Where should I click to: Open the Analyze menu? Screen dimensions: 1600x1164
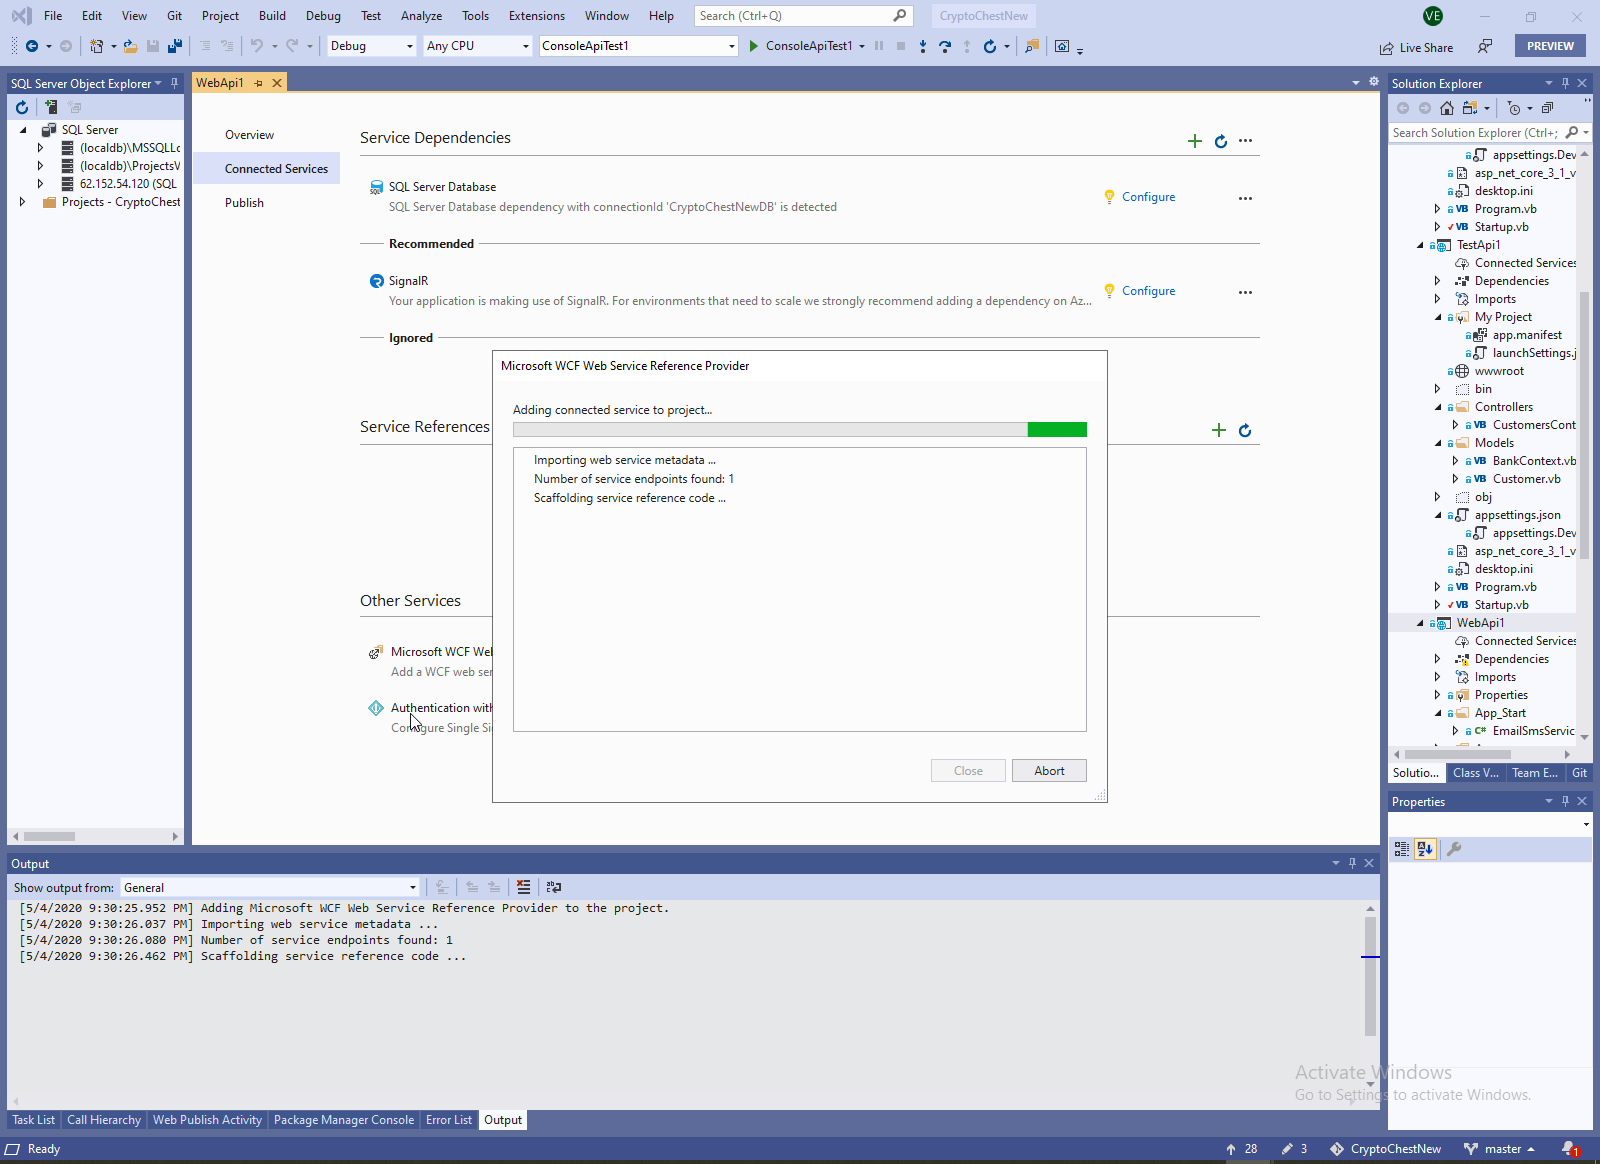[421, 16]
